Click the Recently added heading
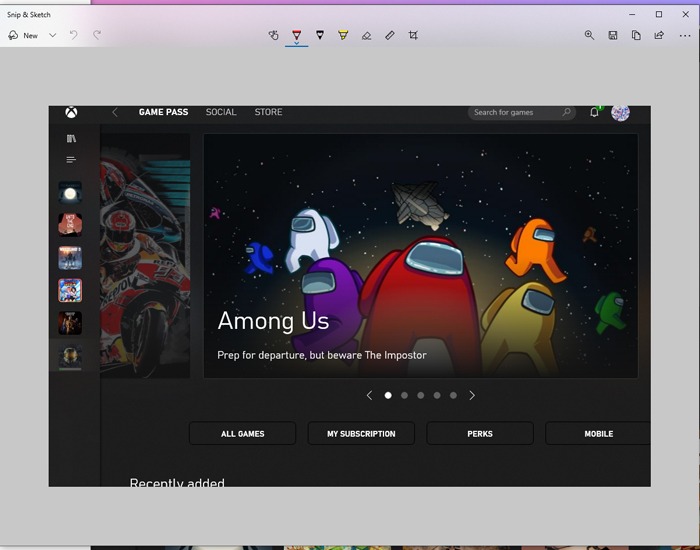Viewport: 700px width, 550px height. 177,483
